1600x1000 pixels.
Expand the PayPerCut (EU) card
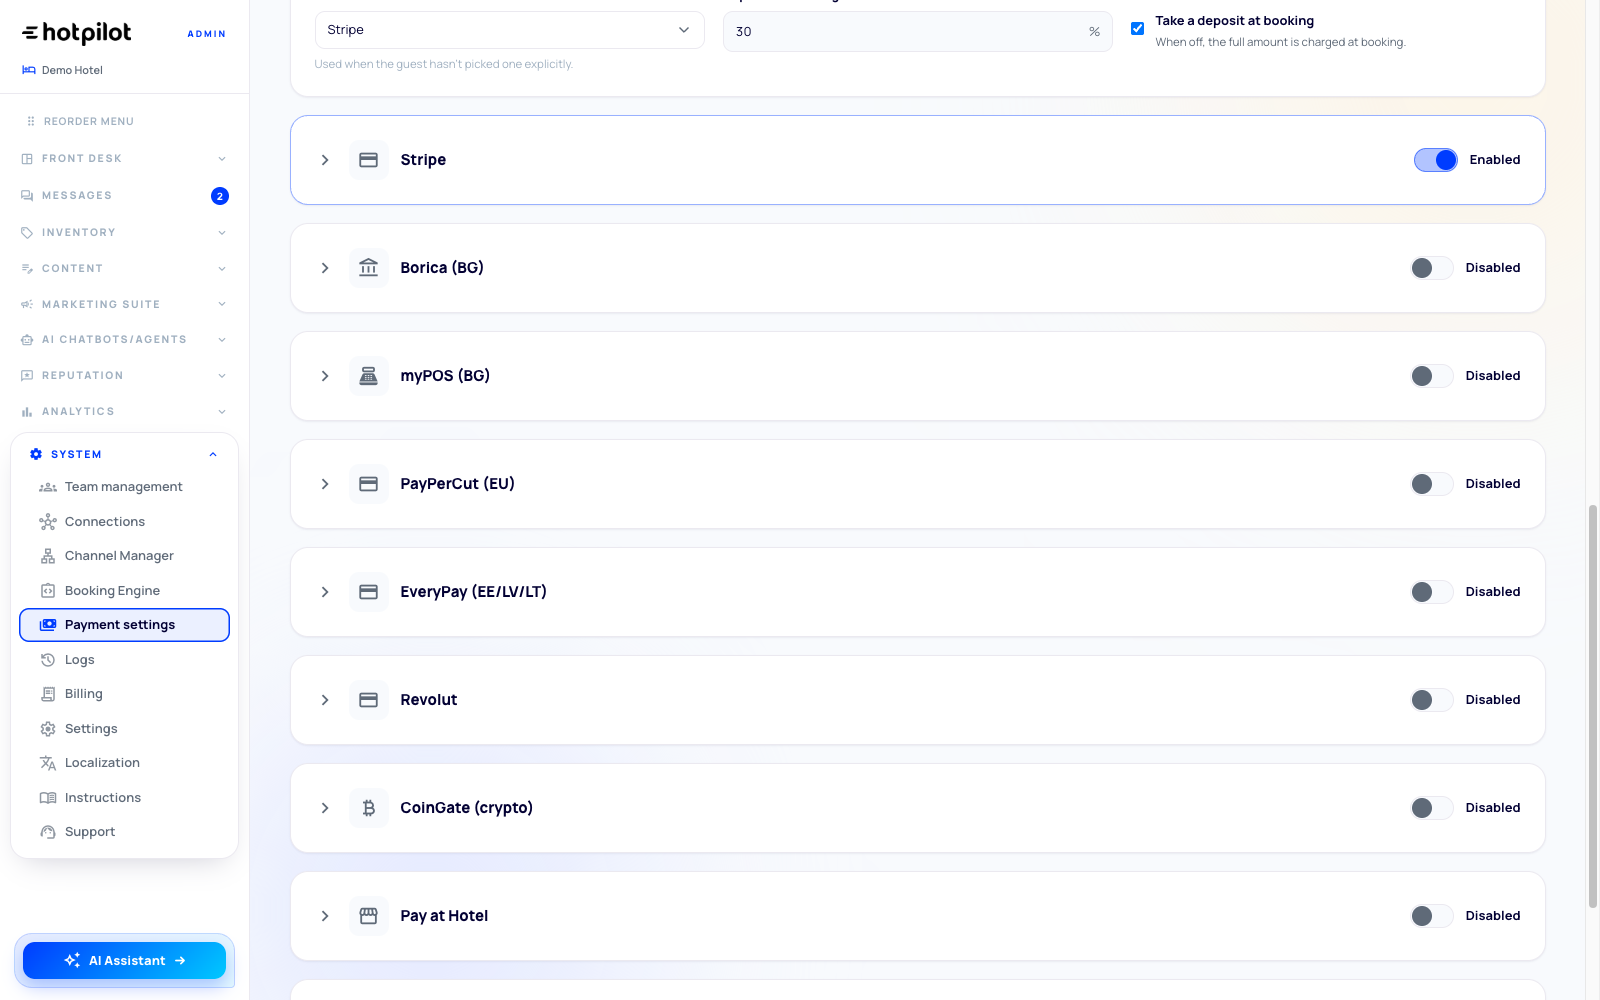click(325, 484)
